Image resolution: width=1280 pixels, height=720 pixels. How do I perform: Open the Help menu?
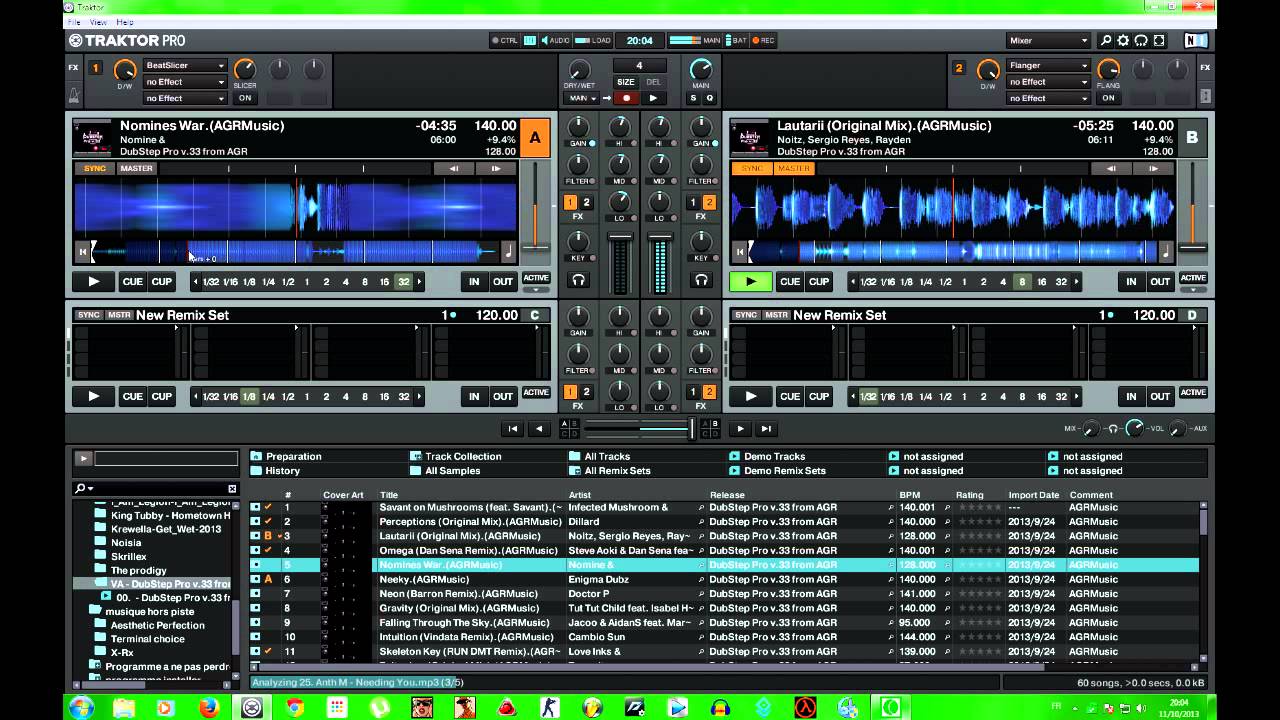click(125, 21)
